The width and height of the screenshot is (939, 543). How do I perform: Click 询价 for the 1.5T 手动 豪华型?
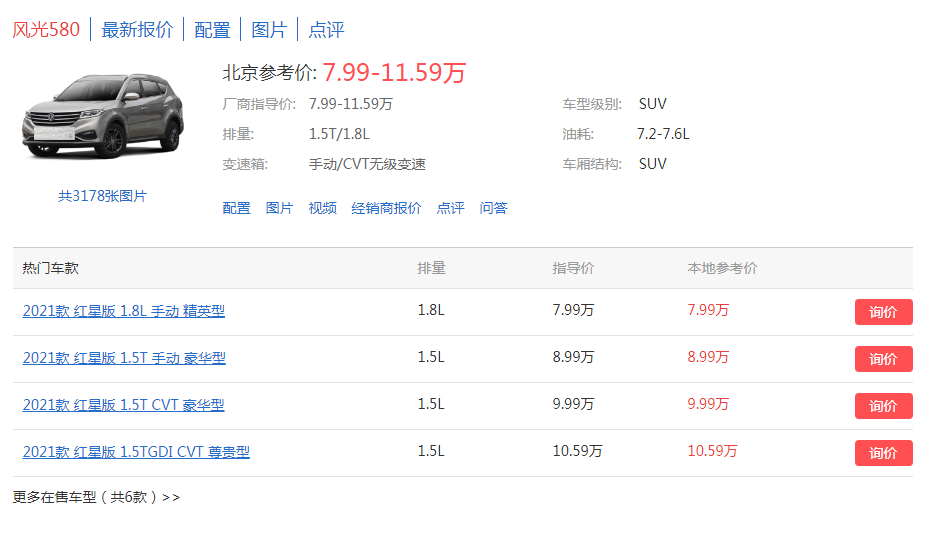tap(883, 359)
